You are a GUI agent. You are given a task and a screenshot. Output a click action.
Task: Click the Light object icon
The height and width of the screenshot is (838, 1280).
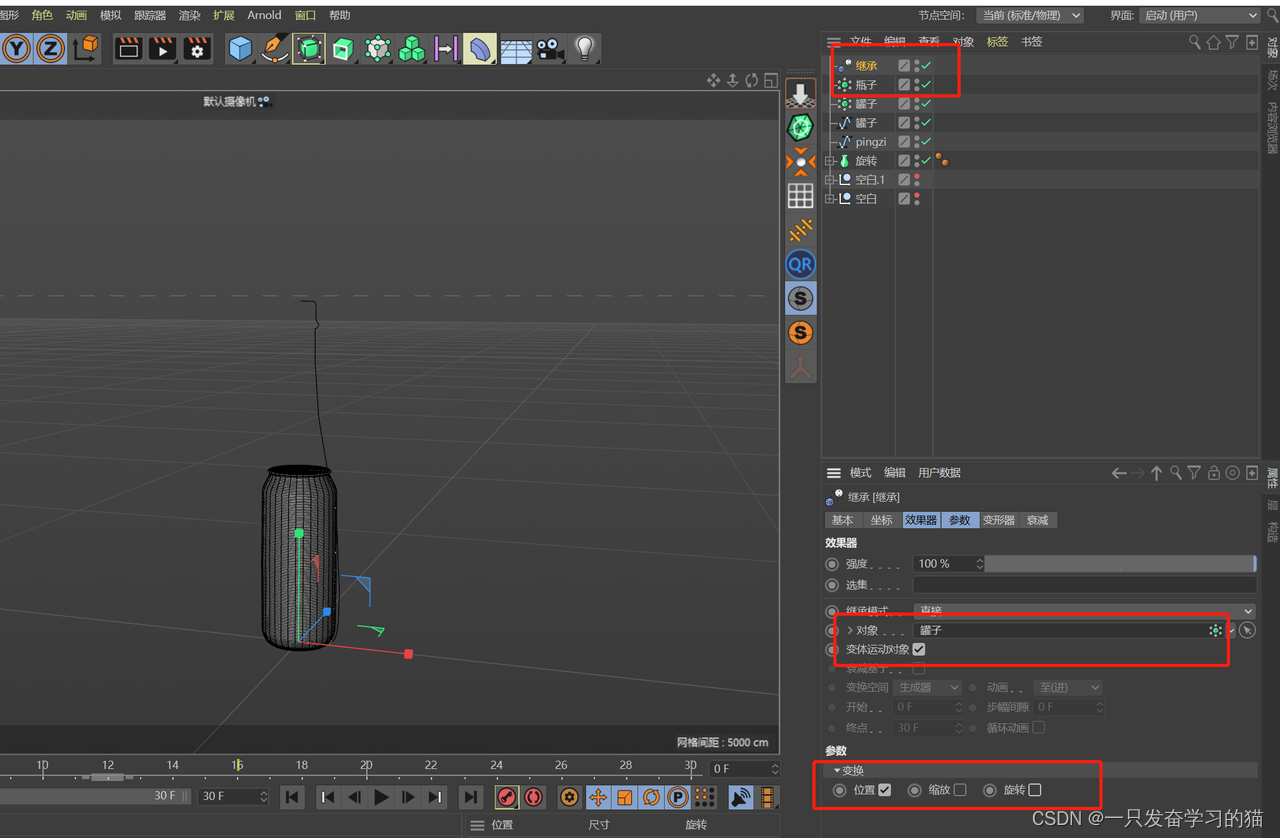click(585, 48)
